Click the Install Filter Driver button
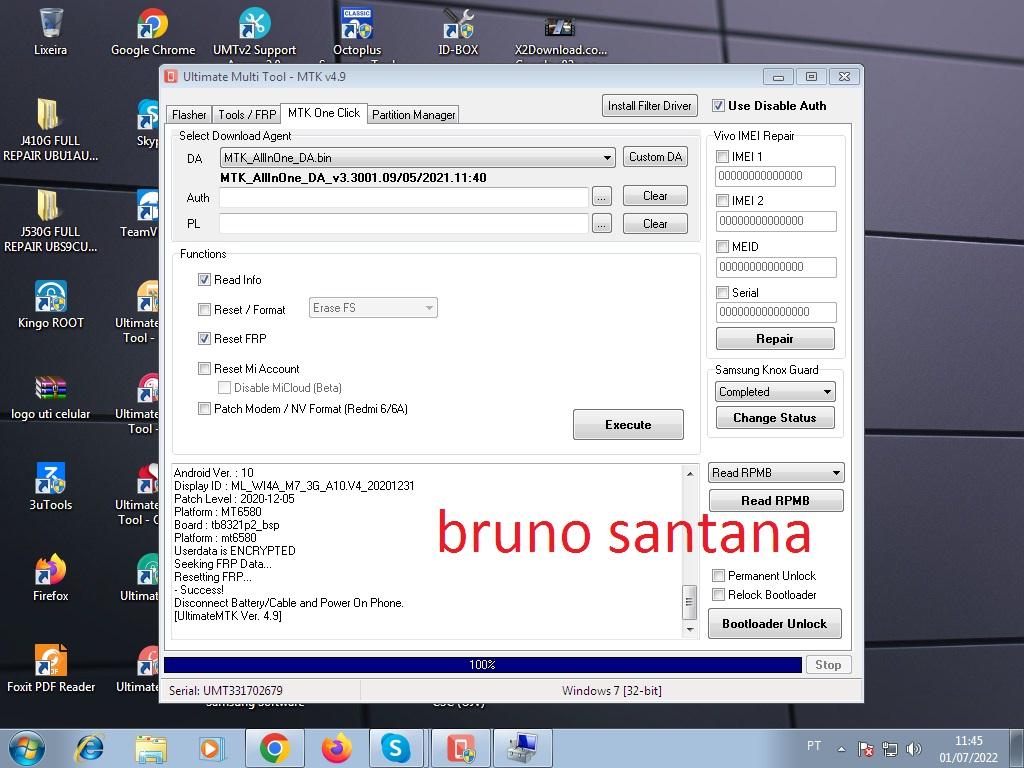Image resolution: width=1024 pixels, height=768 pixels. [x=650, y=106]
